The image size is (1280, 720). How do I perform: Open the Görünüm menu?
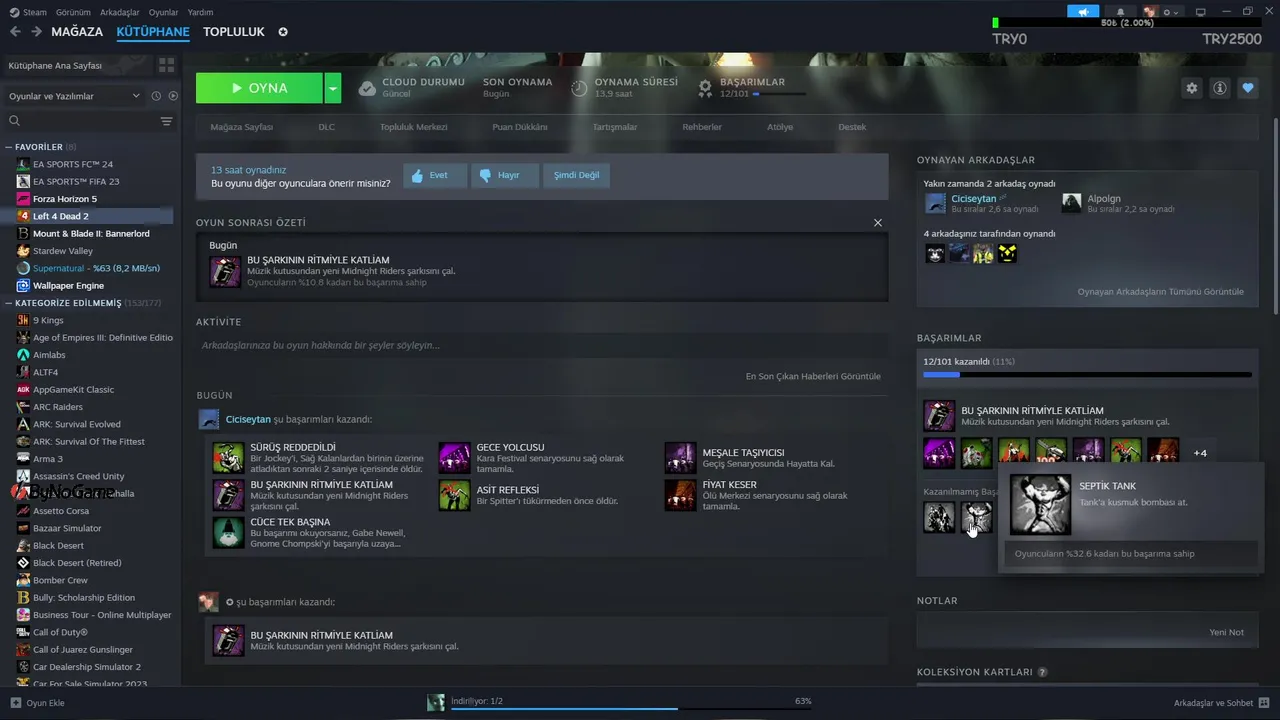(x=73, y=12)
